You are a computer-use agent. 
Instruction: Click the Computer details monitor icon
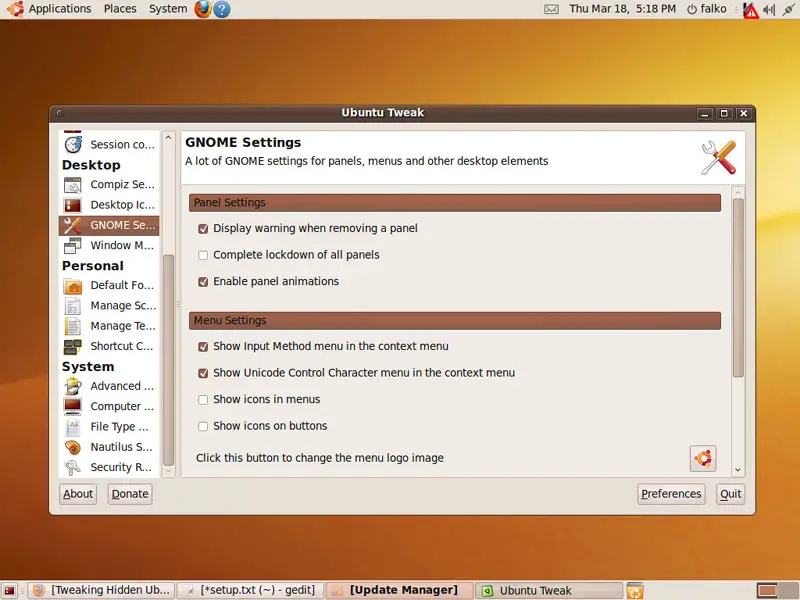click(73, 407)
